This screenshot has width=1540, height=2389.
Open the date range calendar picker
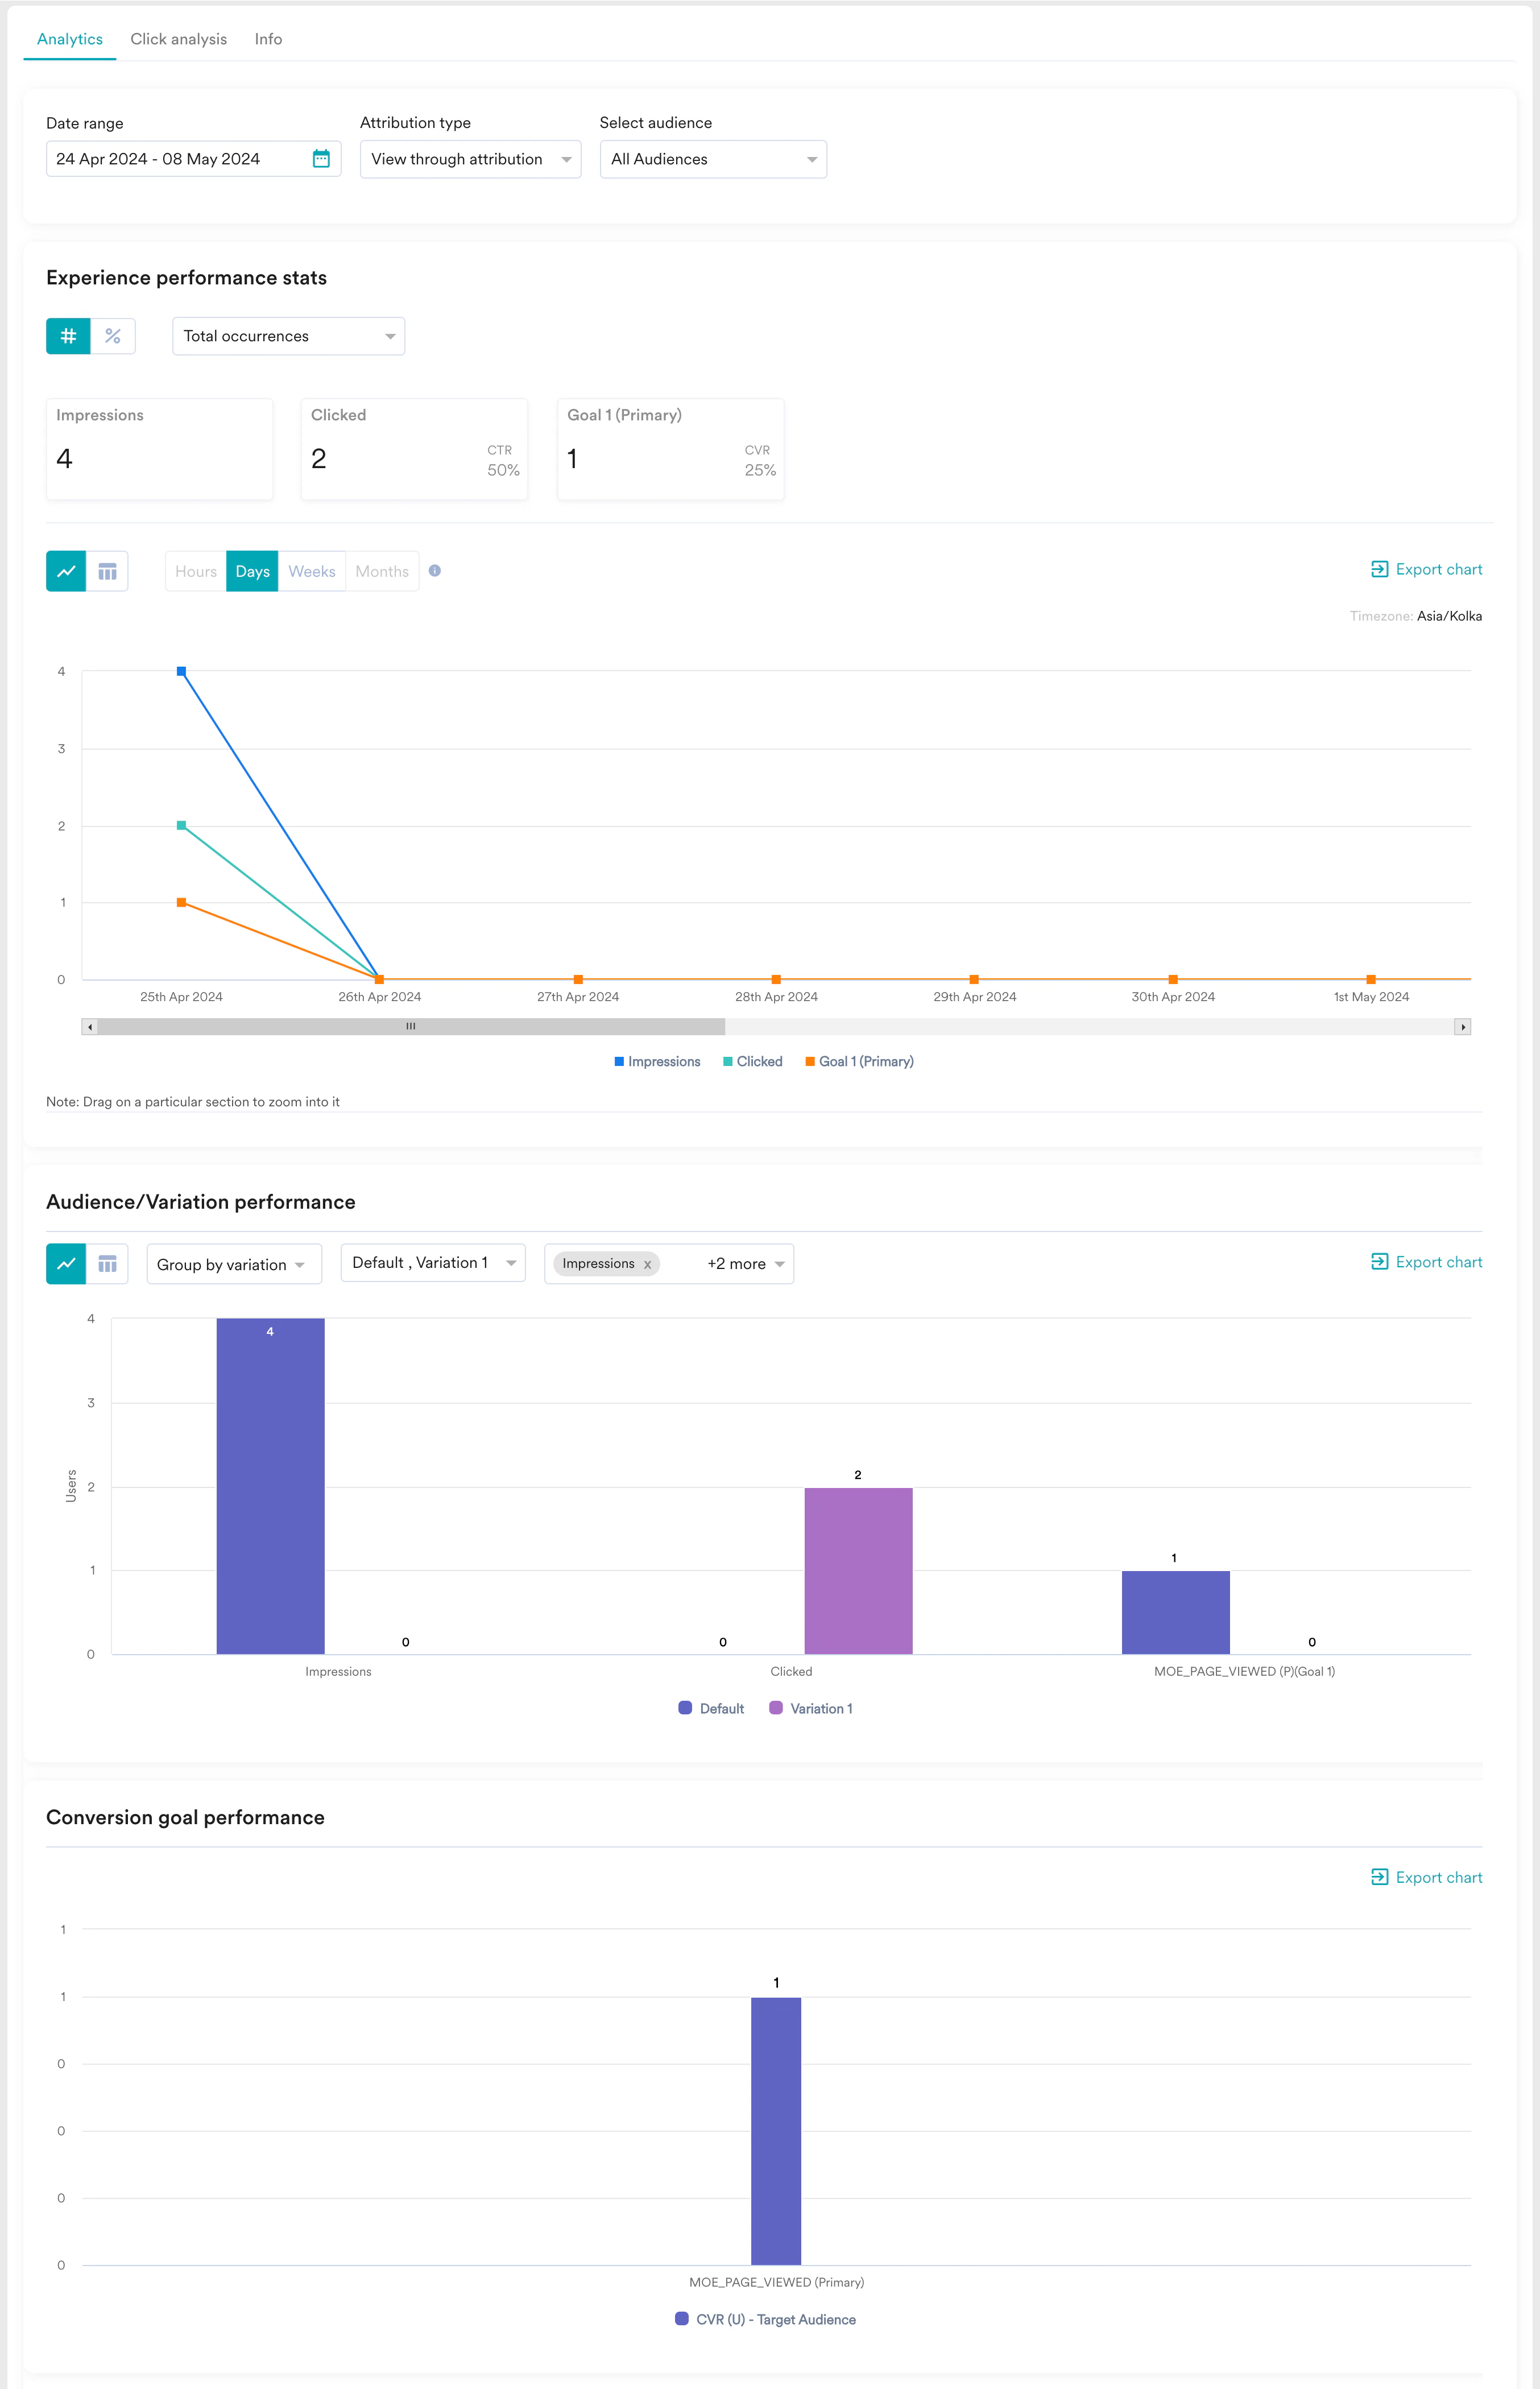[321, 158]
